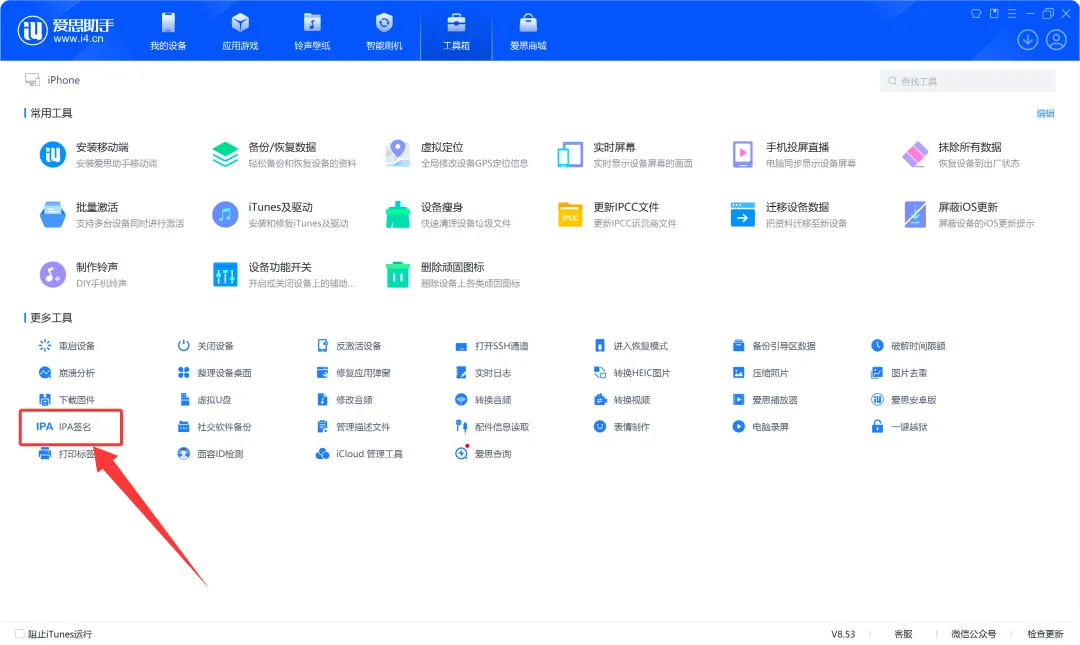
Task: Open 压缩照片 tool
Action: pyautogui.click(x=760, y=373)
